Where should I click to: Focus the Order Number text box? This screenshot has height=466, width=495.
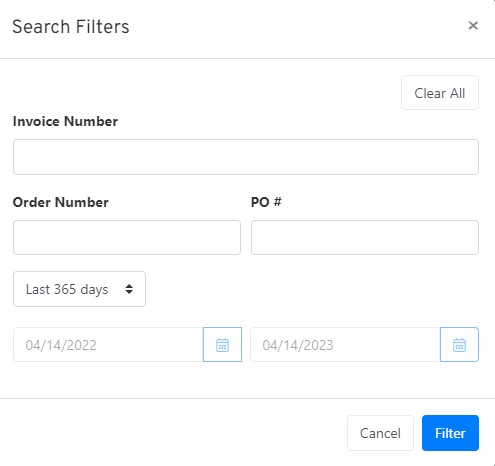tap(127, 237)
